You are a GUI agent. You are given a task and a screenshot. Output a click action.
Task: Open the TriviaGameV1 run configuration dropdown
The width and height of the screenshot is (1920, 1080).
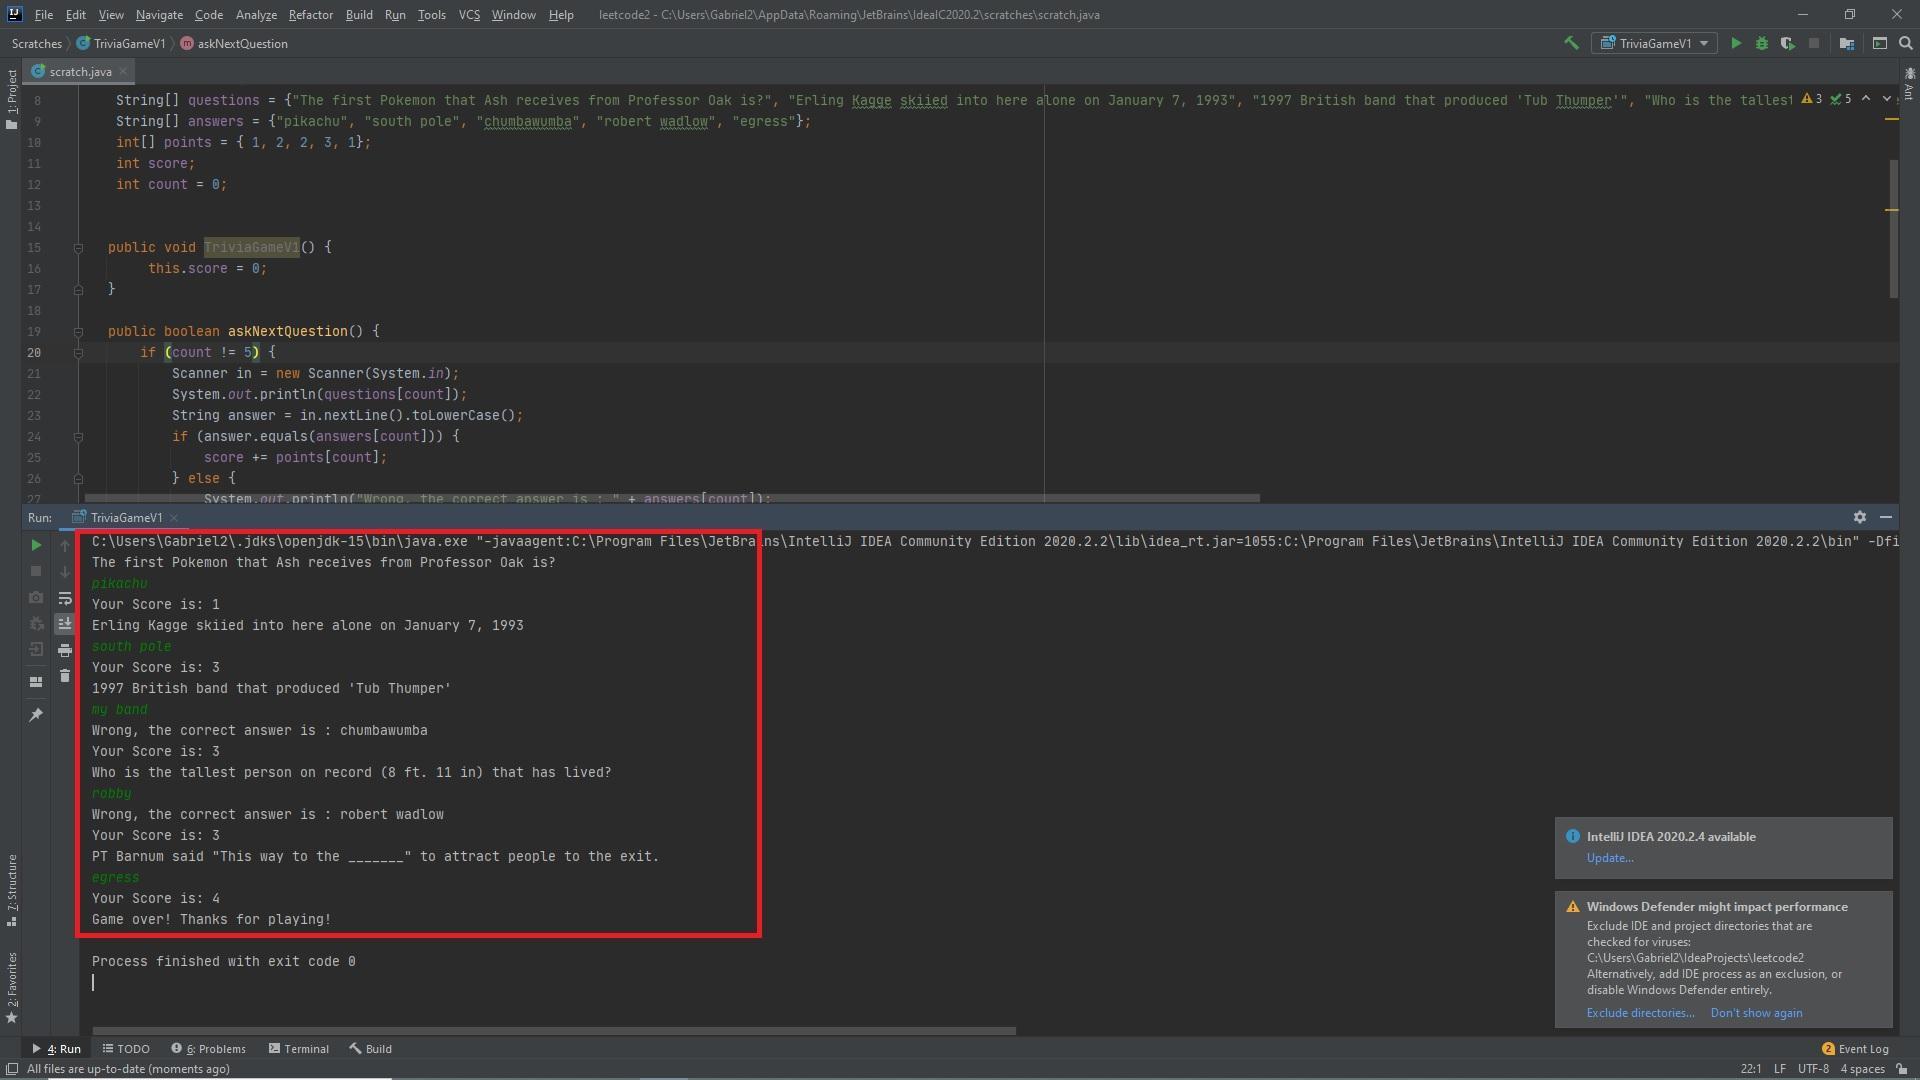[x=1655, y=43]
